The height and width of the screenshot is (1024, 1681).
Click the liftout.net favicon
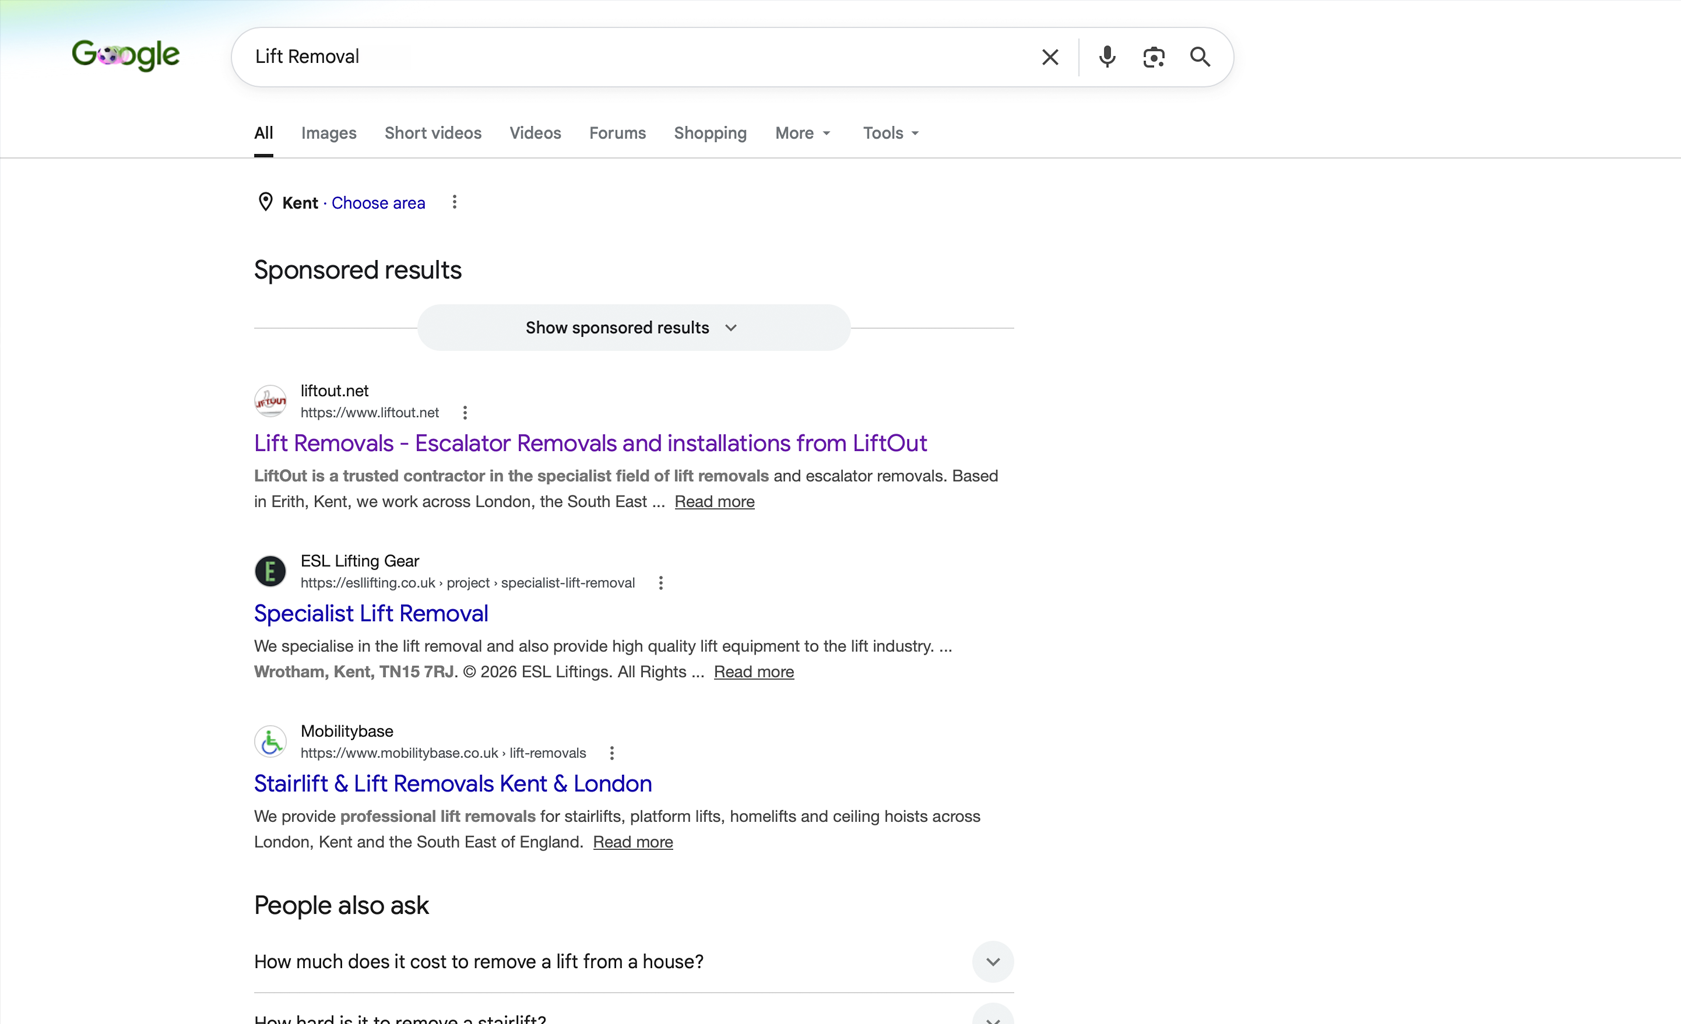click(x=270, y=401)
